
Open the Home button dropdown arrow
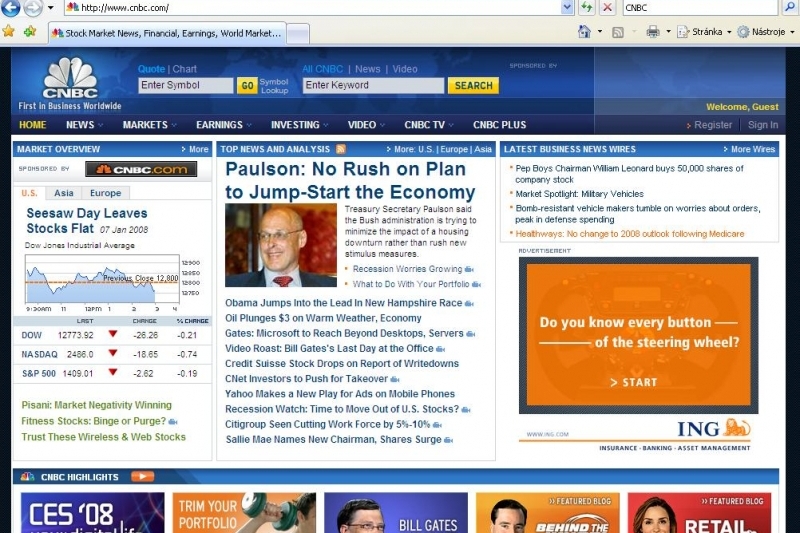(x=600, y=32)
